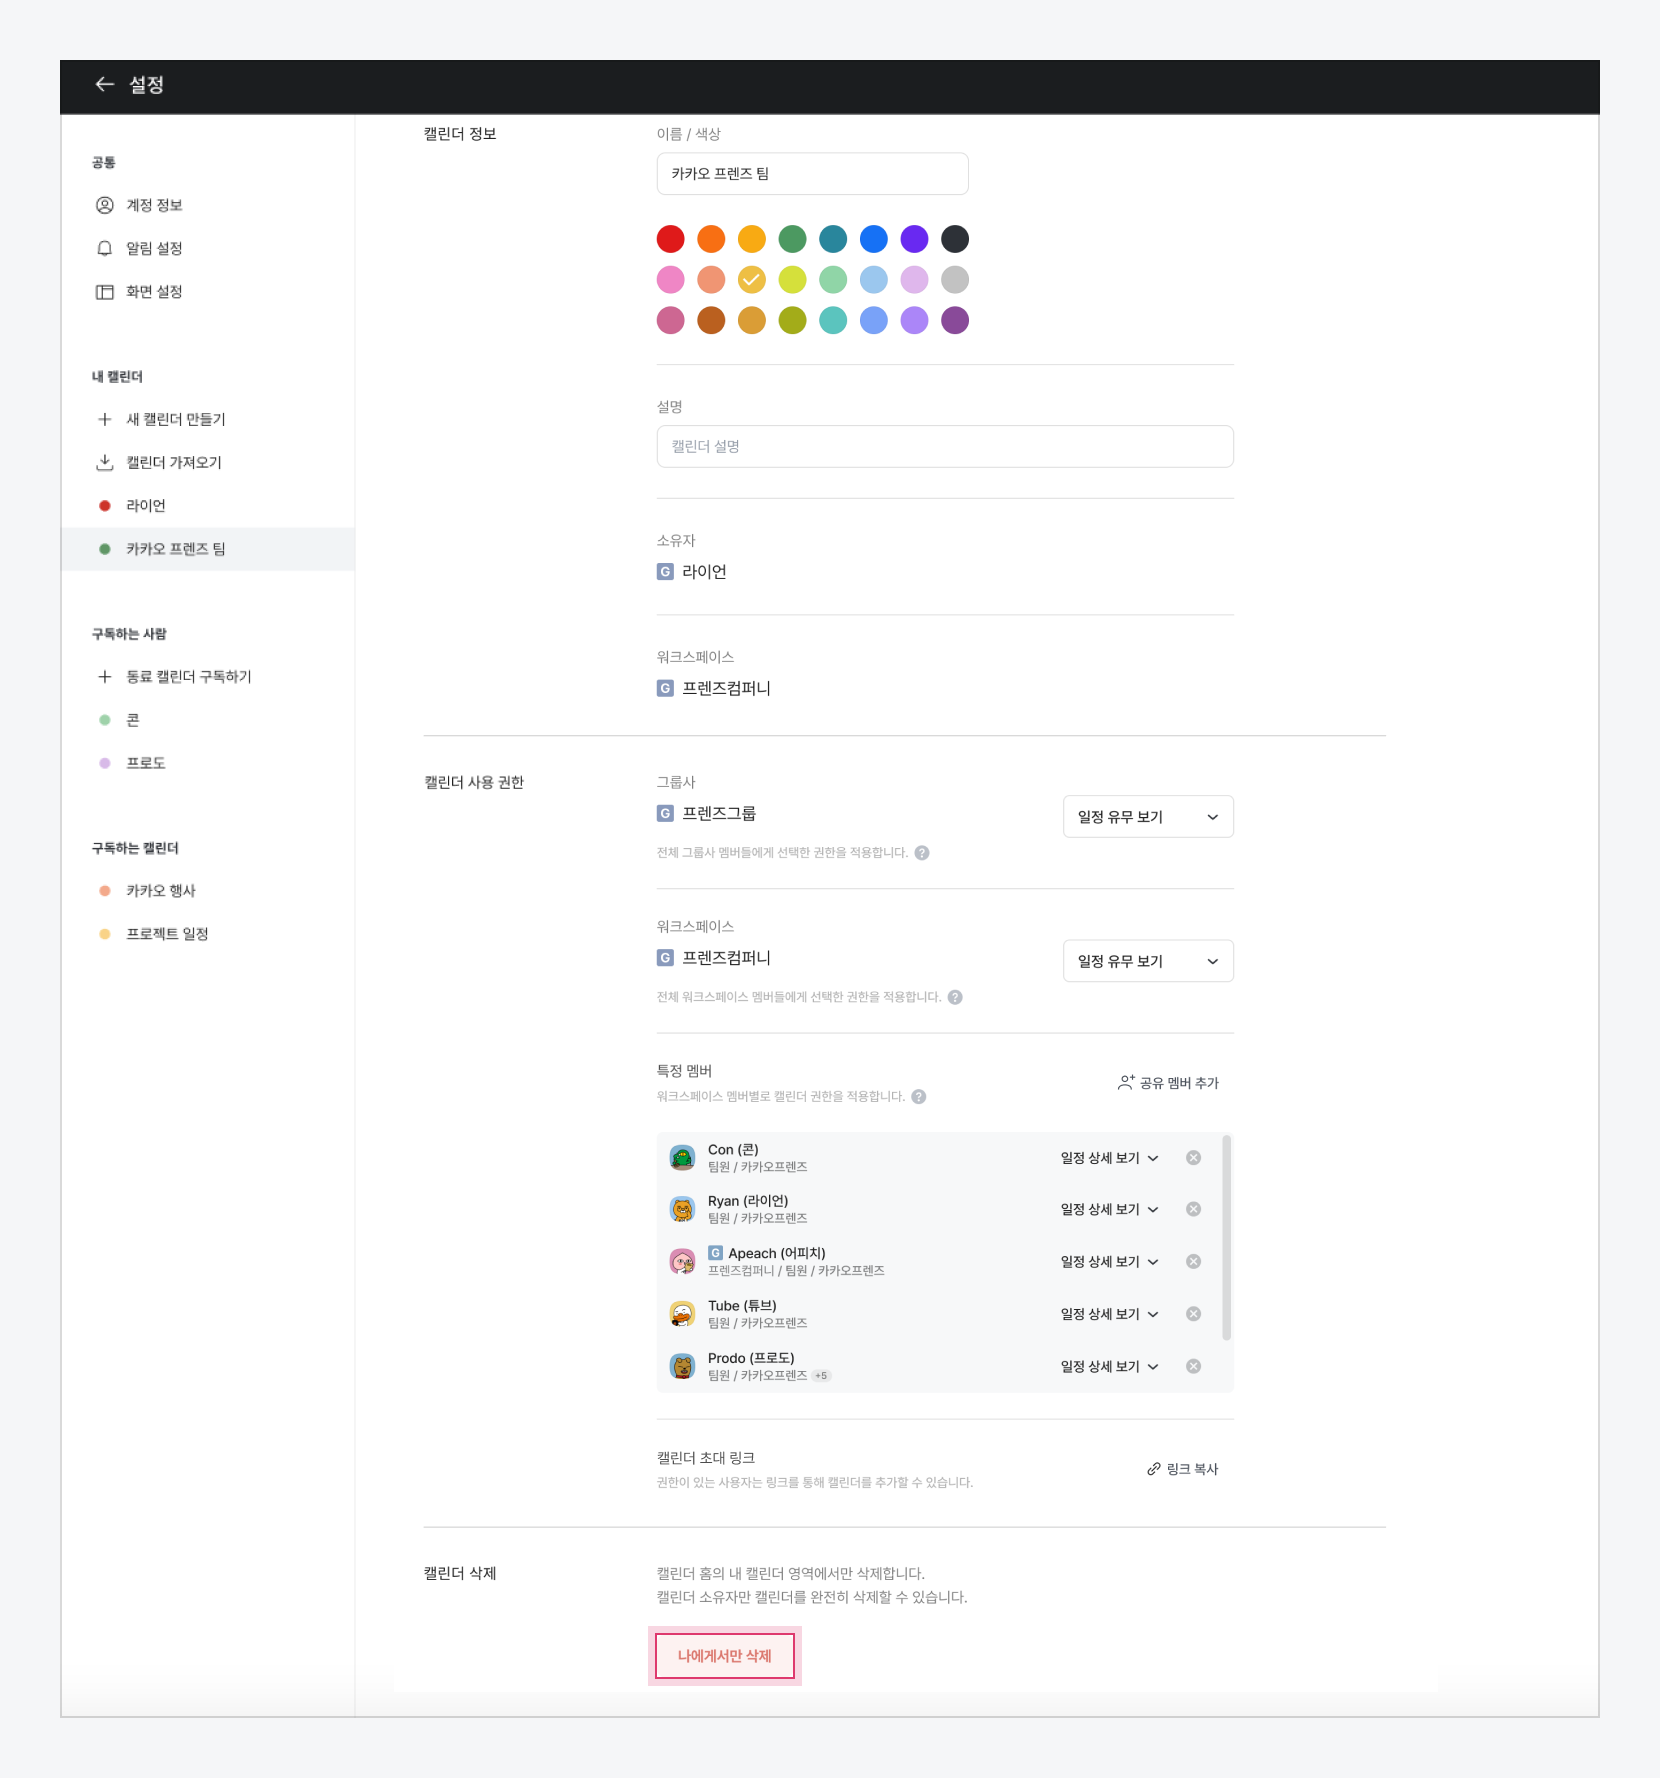Open Ryan (라이언) permission dropdown

click(x=1109, y=1210)
